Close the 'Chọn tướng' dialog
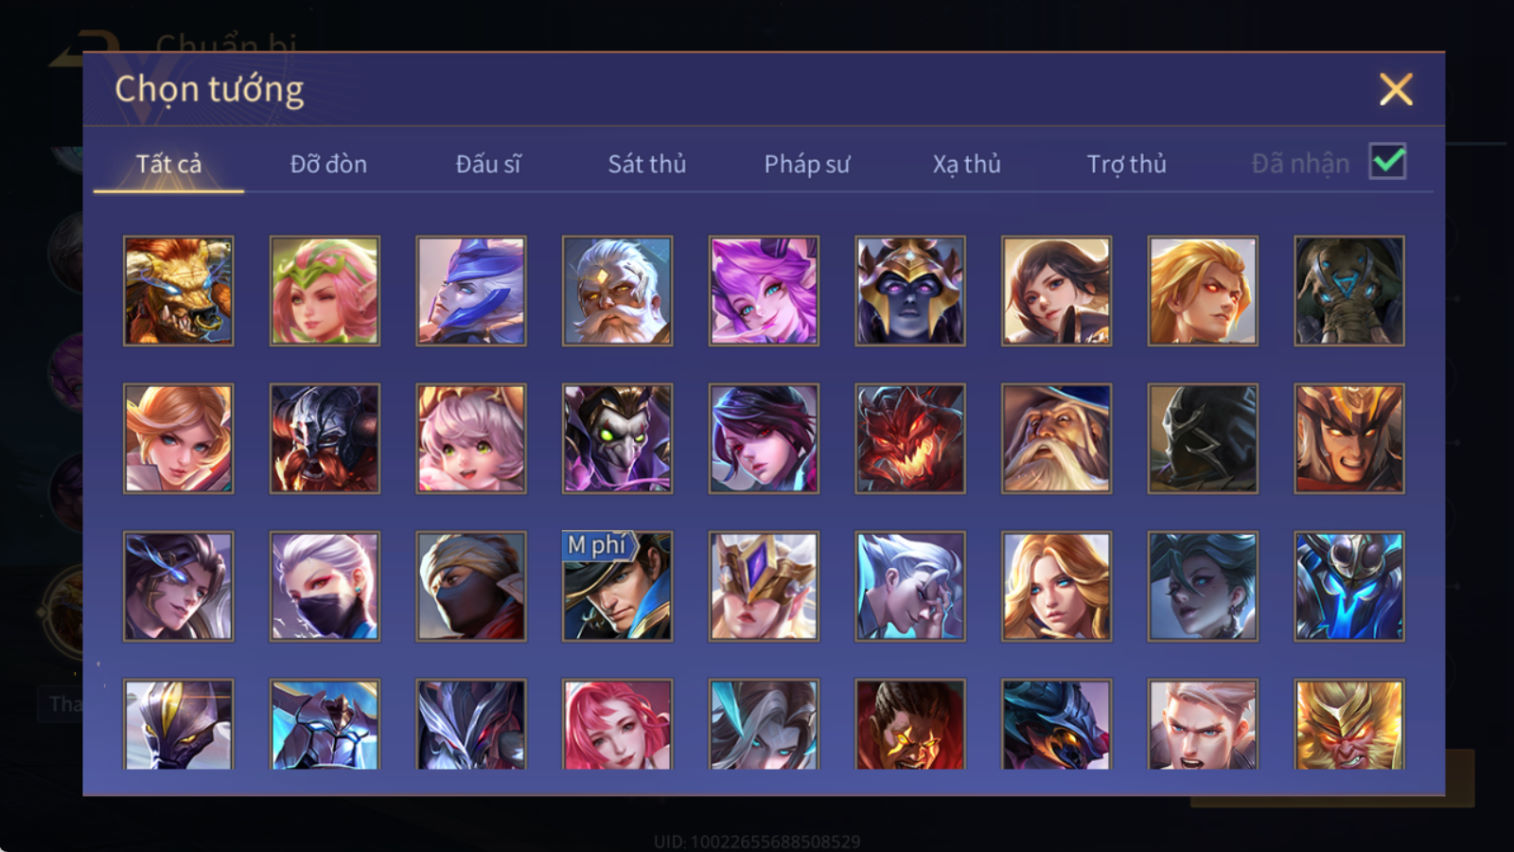Screen dimensions: 1514x852 click(1396, 90)
